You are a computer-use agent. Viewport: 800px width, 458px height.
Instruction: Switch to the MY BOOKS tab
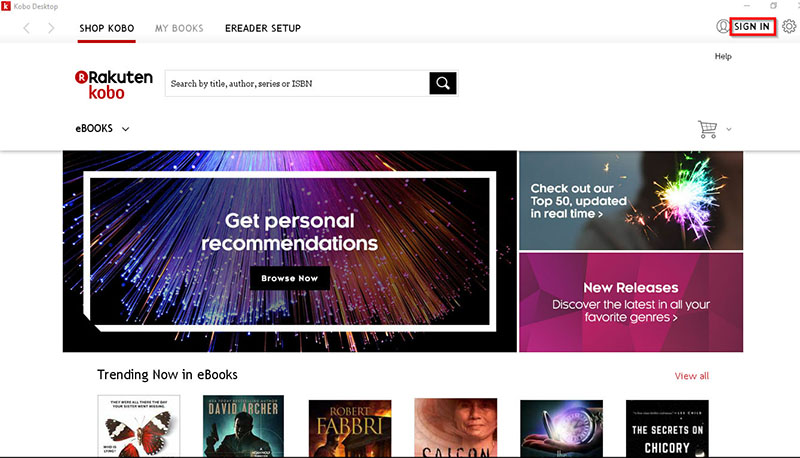tap(179, 28)
